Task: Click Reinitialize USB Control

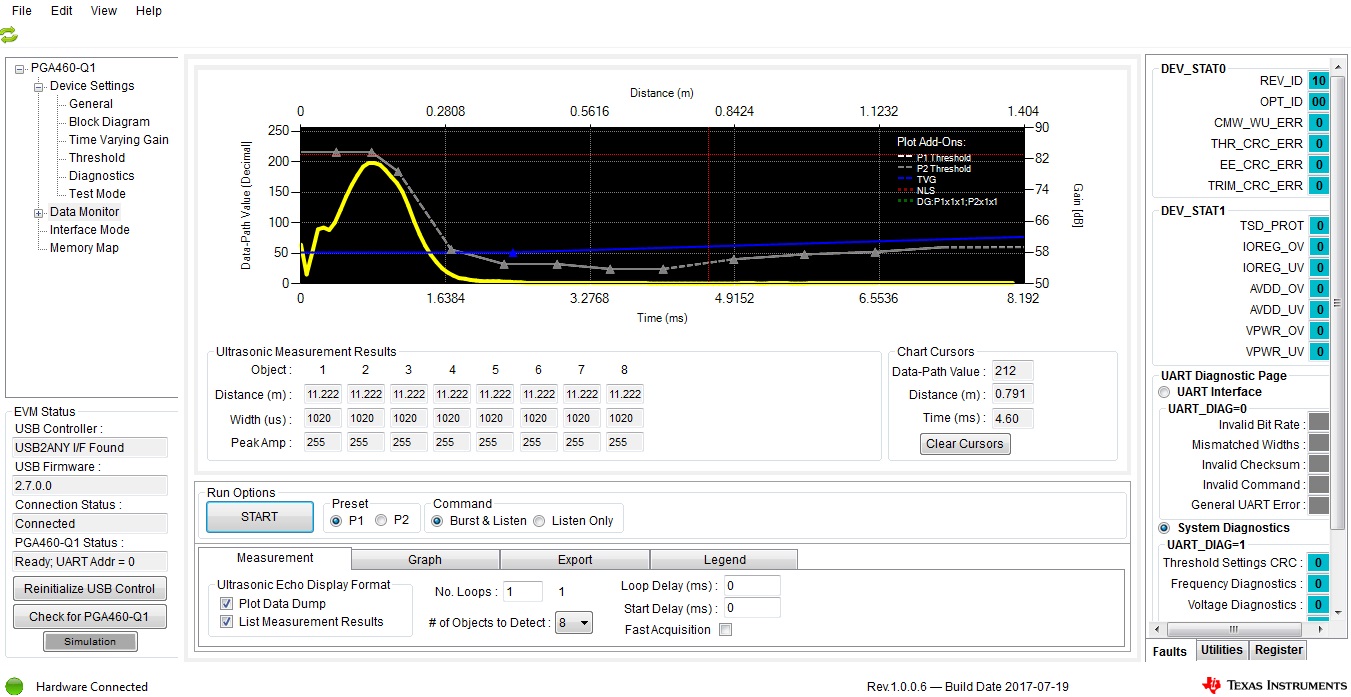Action: (x=90, y=589)
